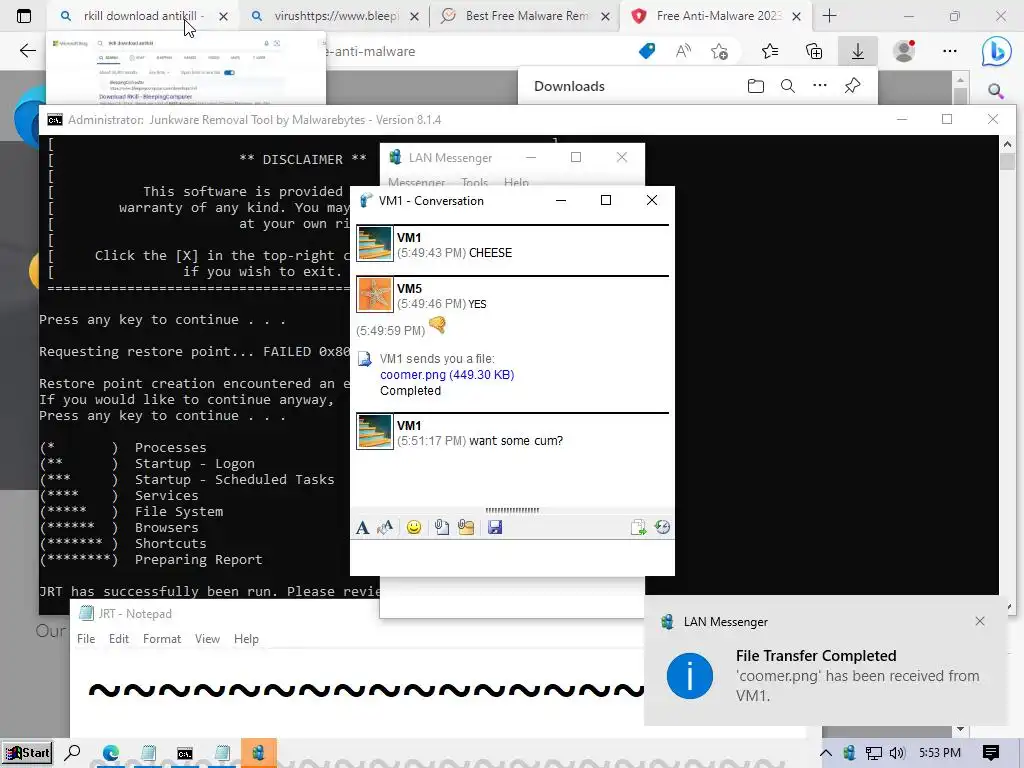Screen dimensions: 1024x768
Task: Open the File menu in JRT Notepad
Action: click(x=86, y=639)
